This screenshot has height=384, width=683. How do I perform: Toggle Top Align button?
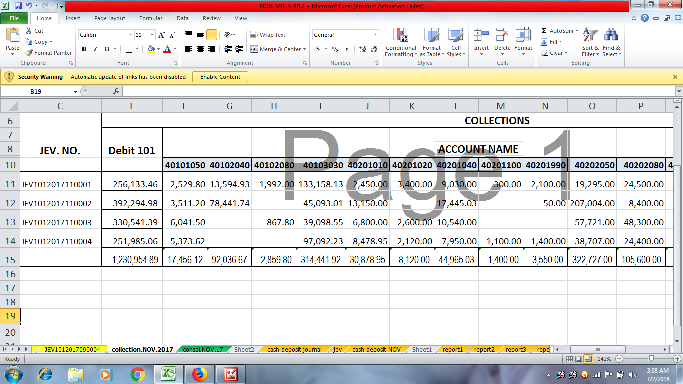coord(188,34)
